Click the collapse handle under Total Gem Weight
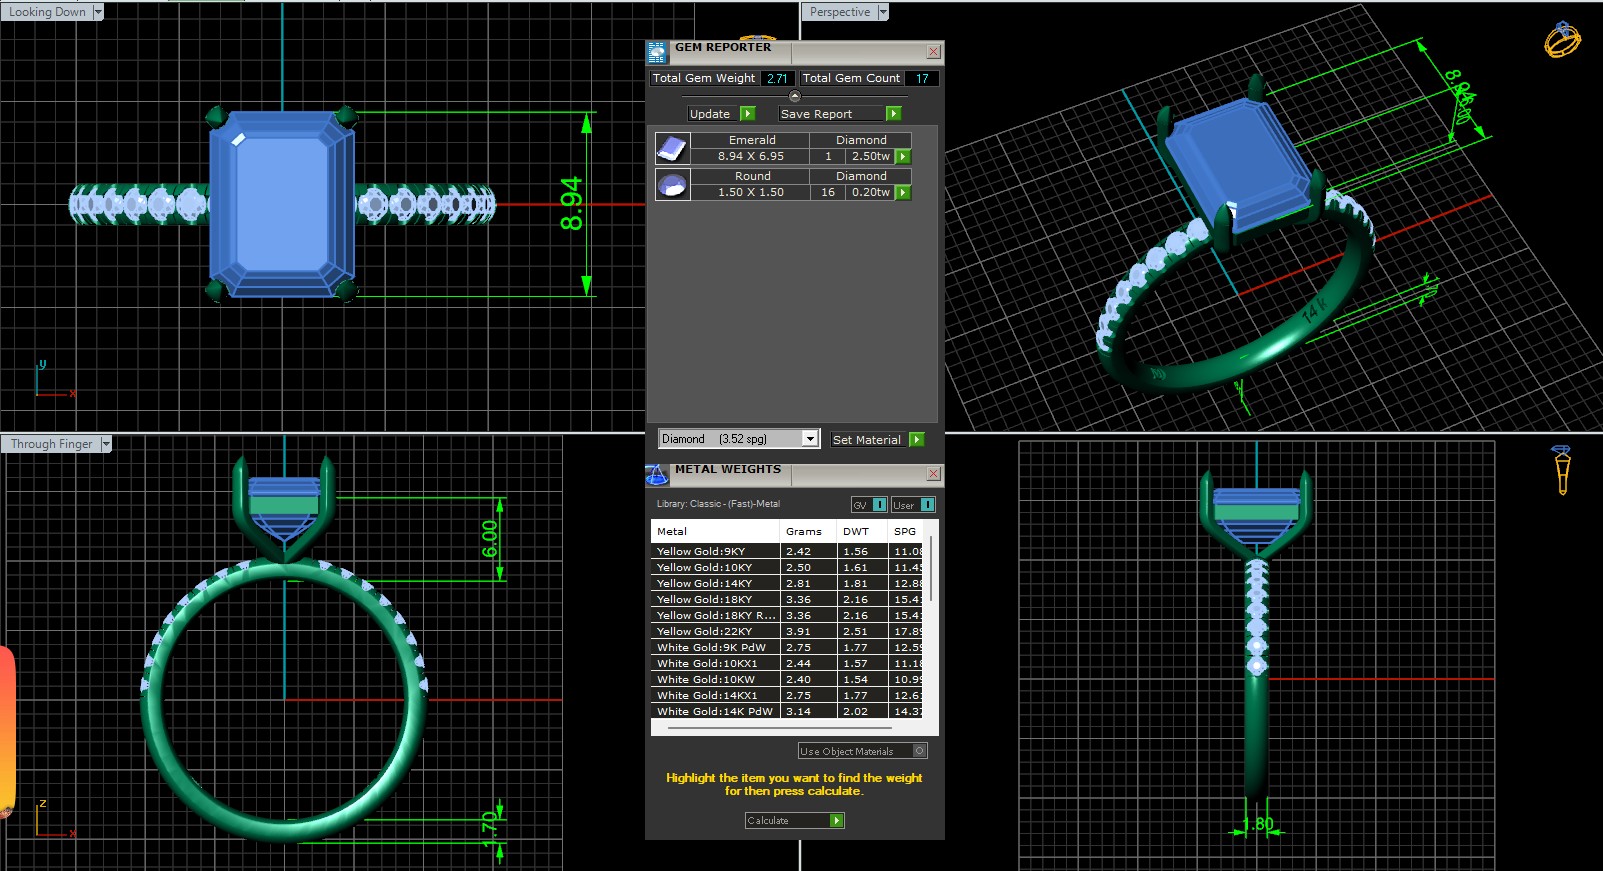The image size is (1603, 871). 795,97
